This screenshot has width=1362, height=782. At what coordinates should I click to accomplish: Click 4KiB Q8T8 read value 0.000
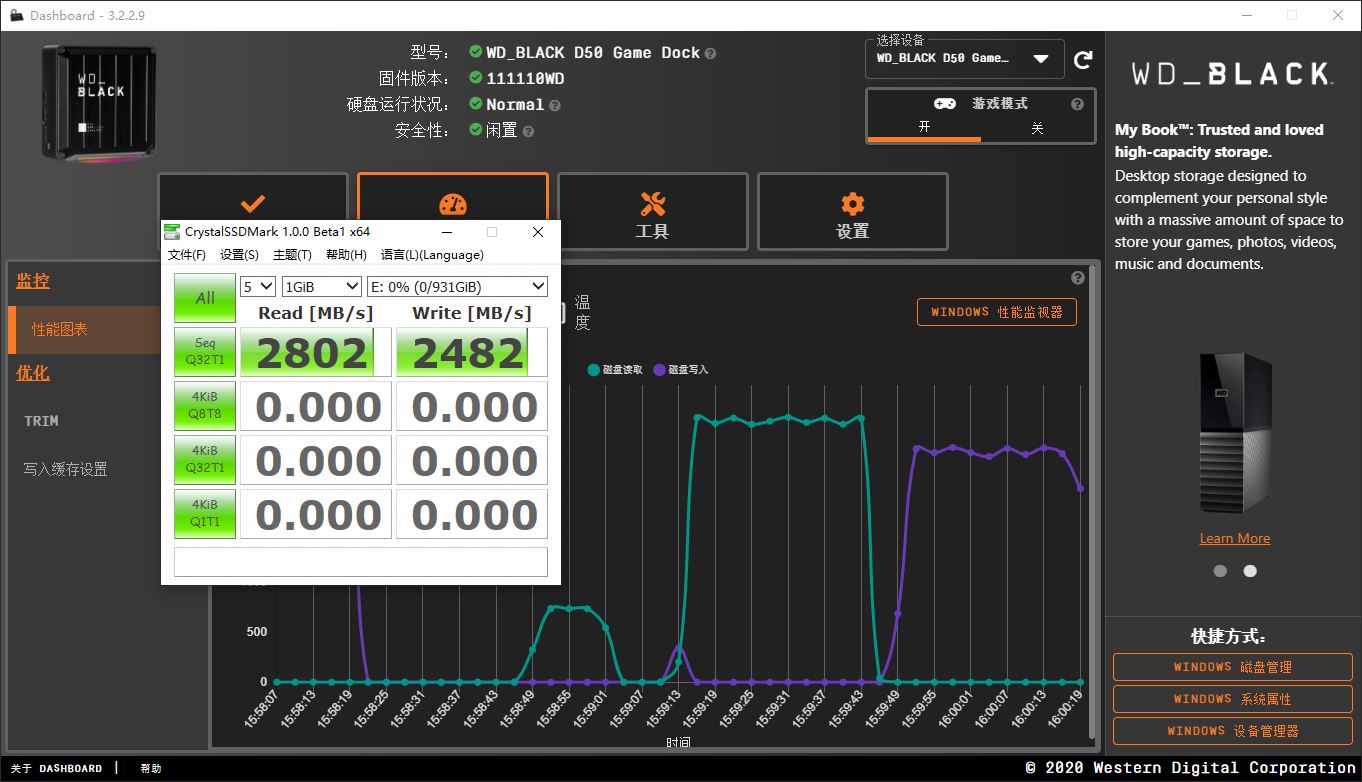pyautogui.click(x=315, y=406)
